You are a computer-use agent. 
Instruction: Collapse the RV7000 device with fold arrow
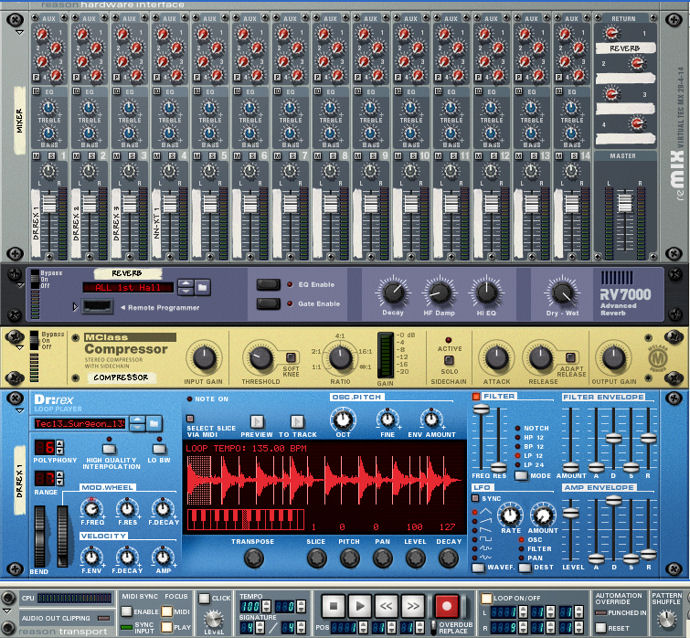[x=19, y=286]
